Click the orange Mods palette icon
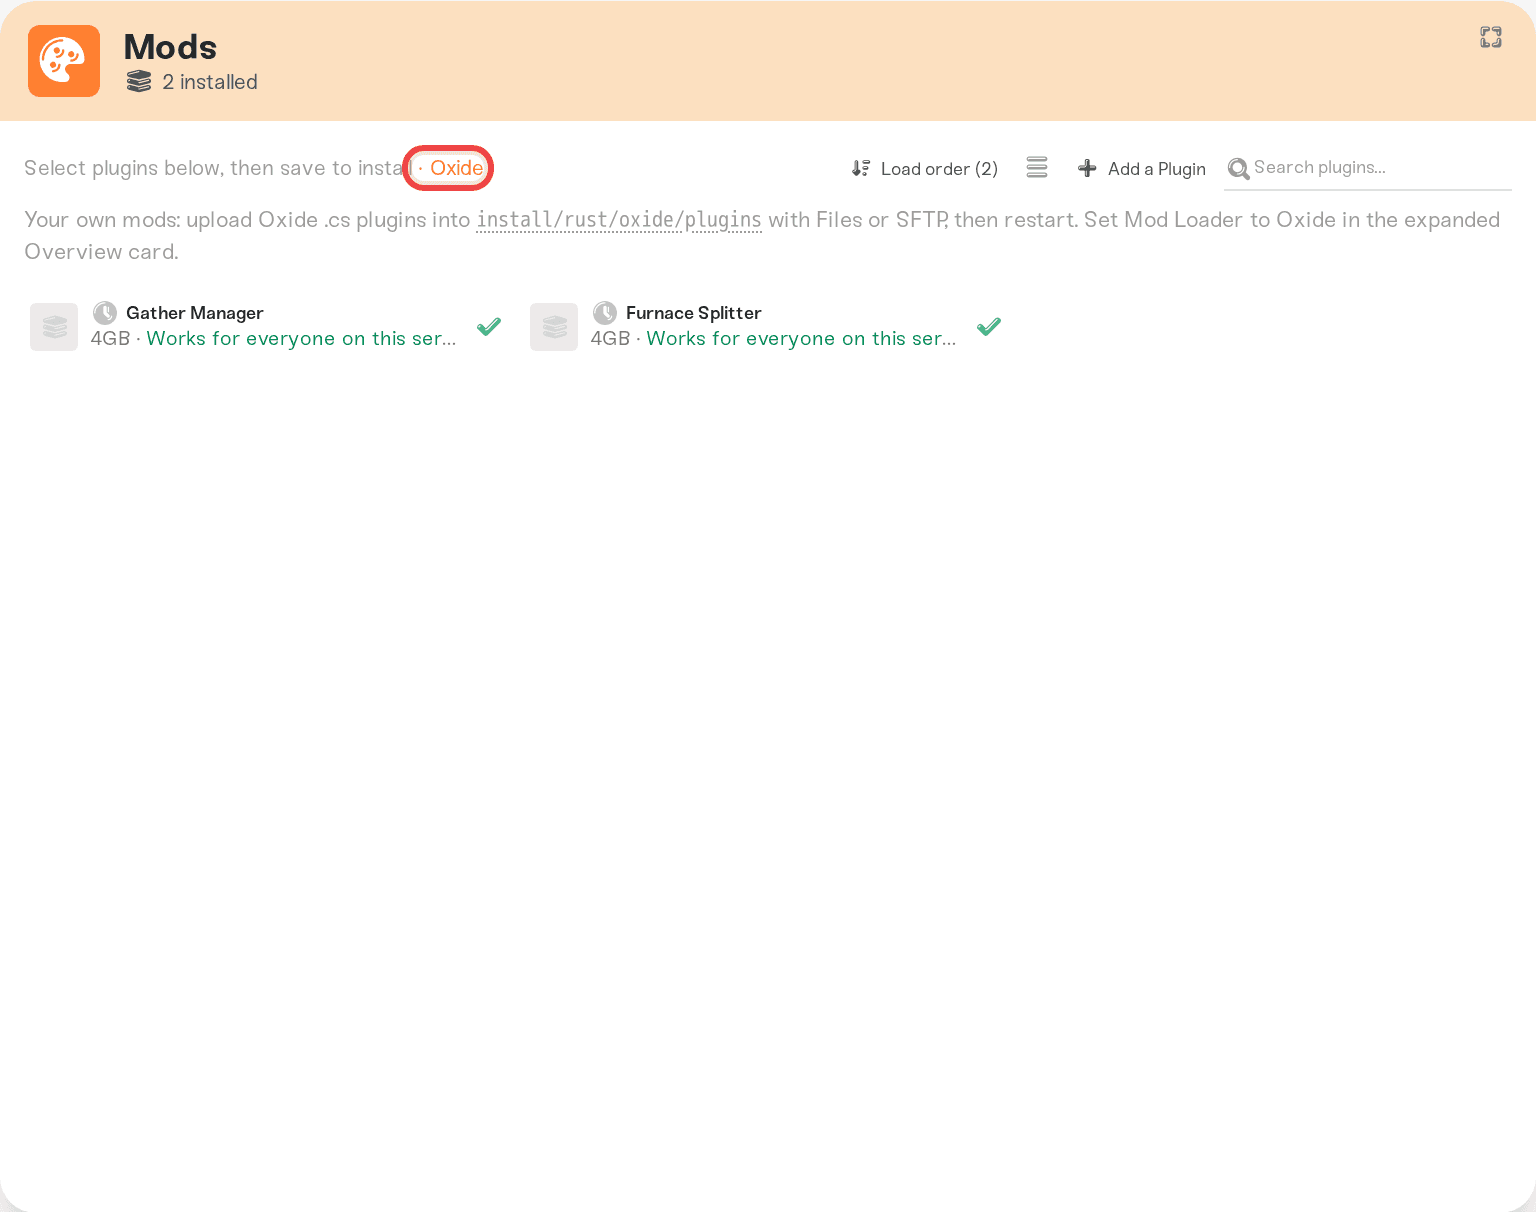The width and height of the screenshot is (1536, 1212). 64,61
